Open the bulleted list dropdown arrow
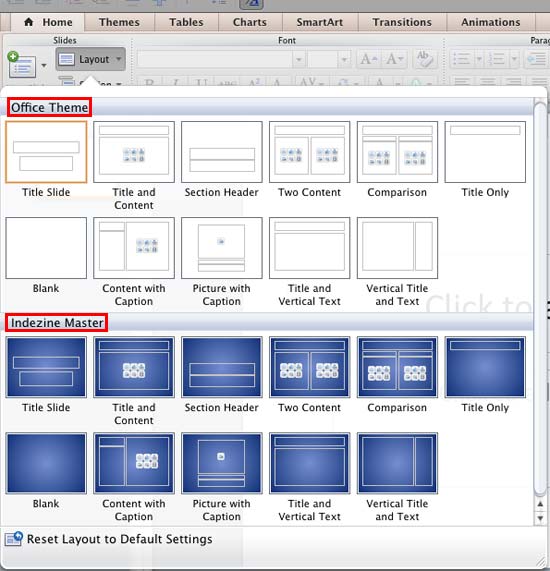The image size is (550, 571). click(479, 59)
